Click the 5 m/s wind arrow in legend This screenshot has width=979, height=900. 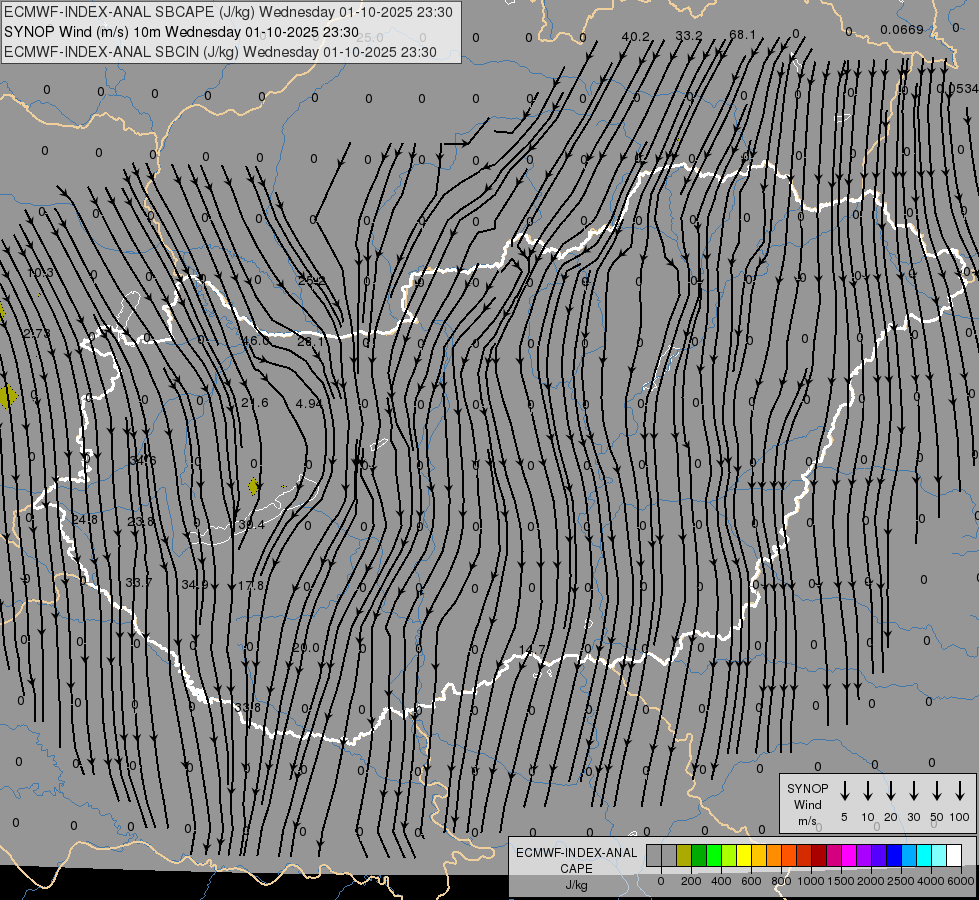(x=845, y=791)
